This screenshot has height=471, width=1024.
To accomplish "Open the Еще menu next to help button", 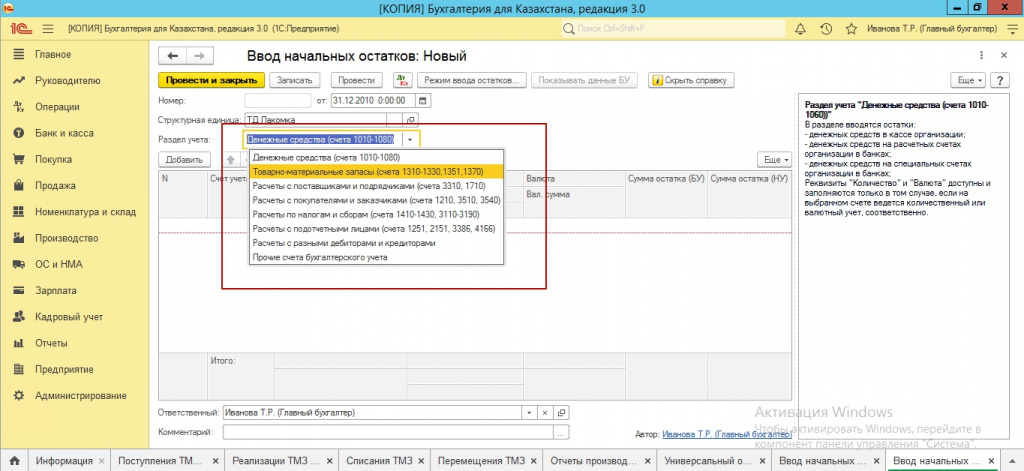I will click(970, 80).
